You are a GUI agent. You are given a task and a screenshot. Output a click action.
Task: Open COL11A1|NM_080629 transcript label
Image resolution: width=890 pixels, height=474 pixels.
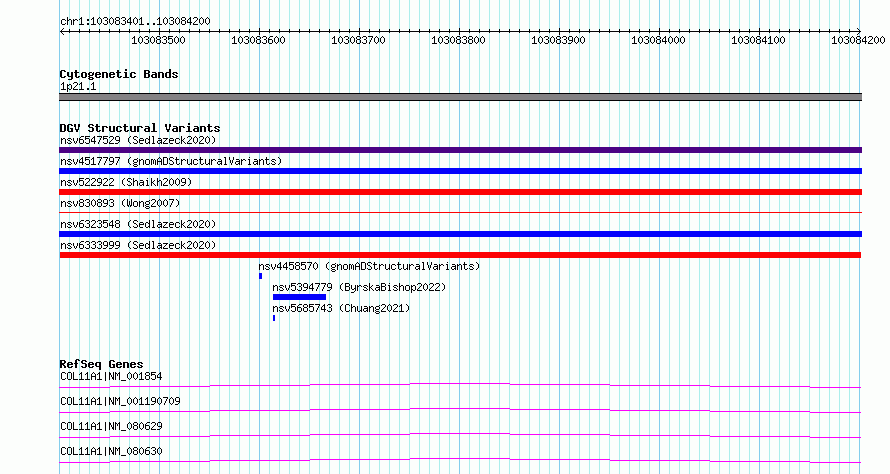tap(111, 426)
